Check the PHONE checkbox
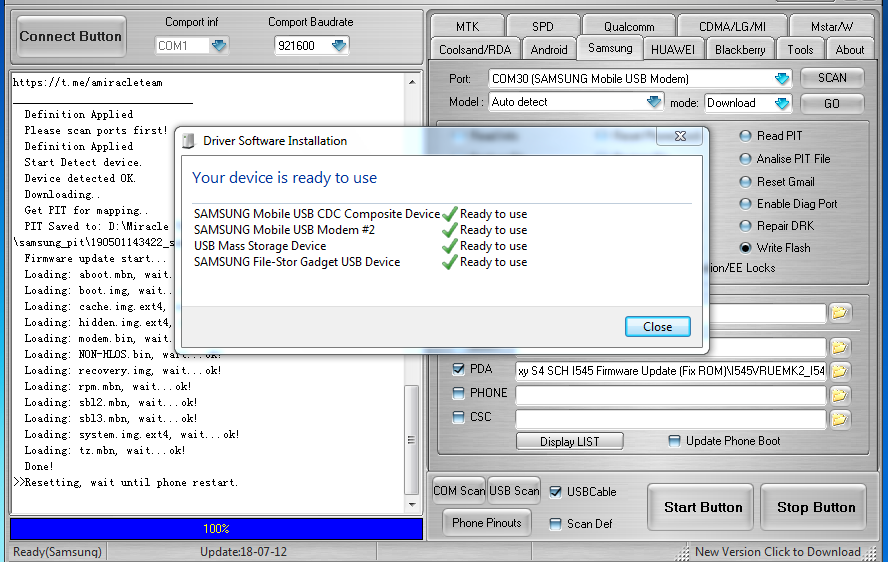This screenshot has width=888, height=562. coord(459,393)
